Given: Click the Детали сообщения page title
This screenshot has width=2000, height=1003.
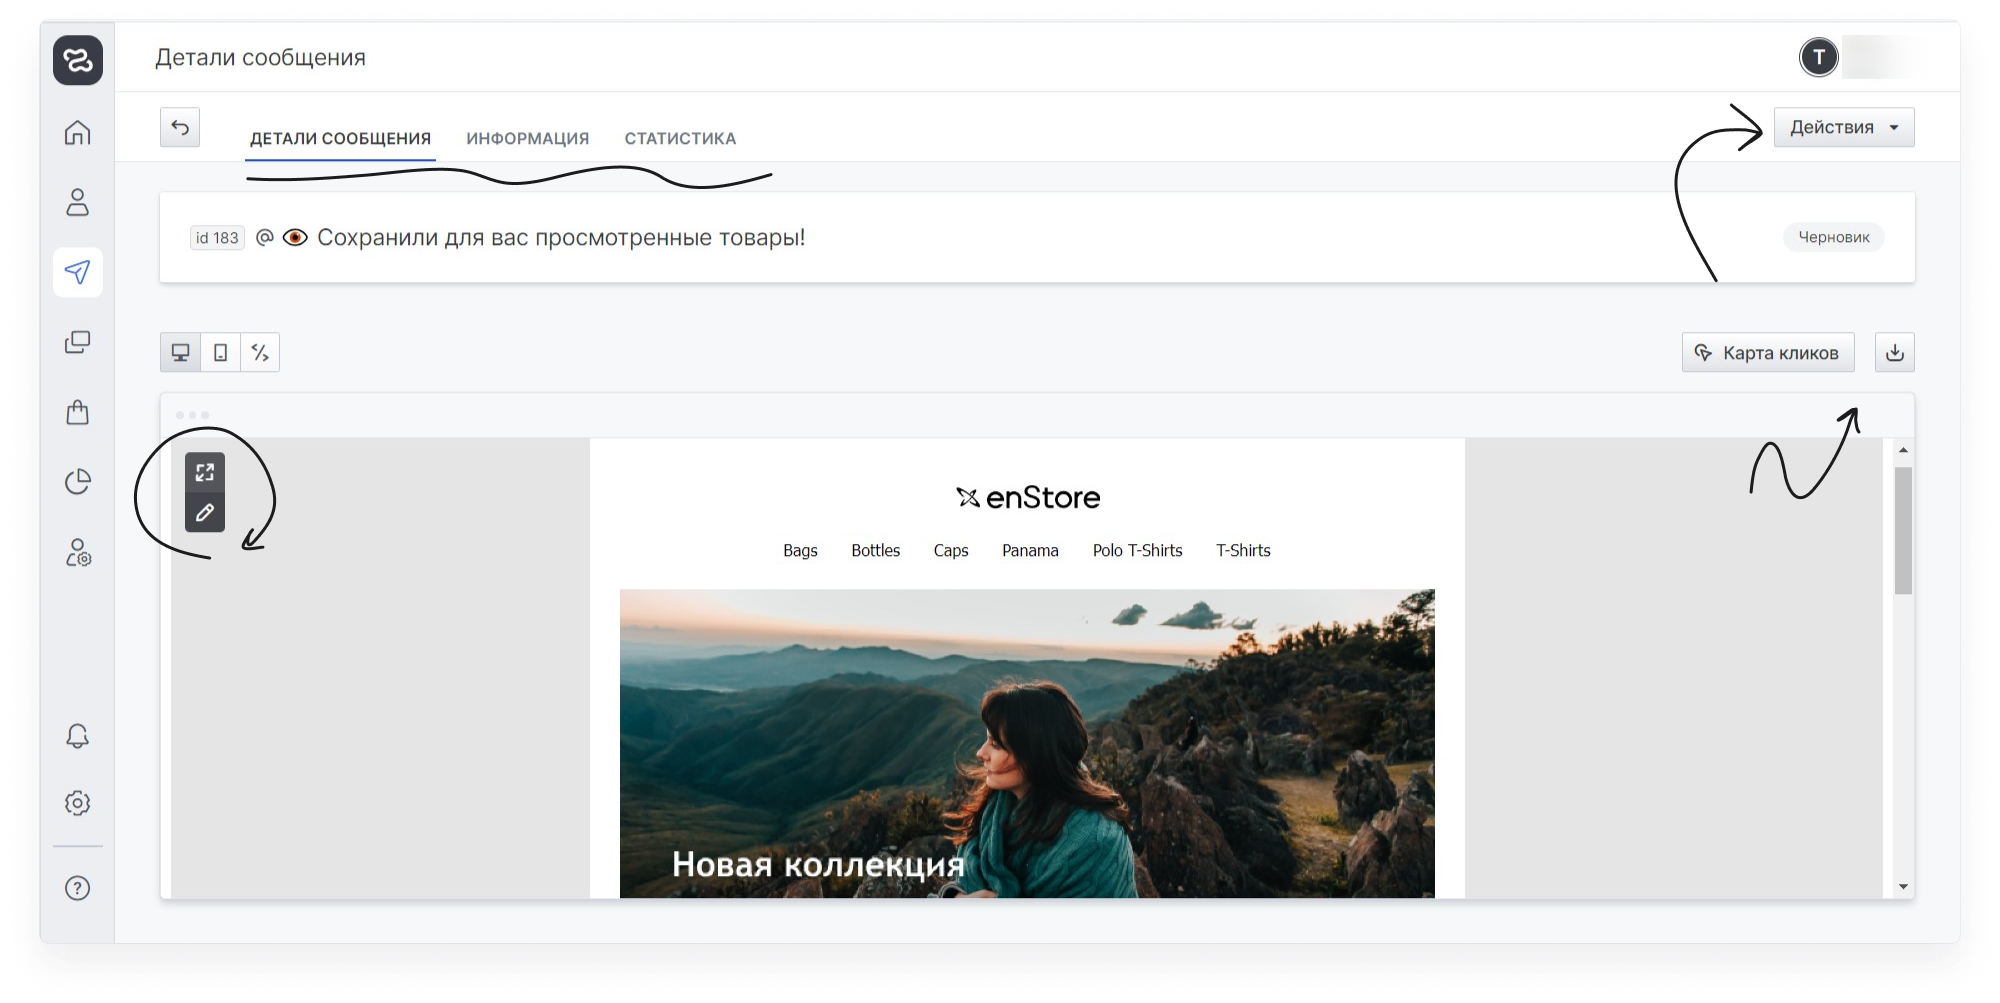Looking at the screenshot, I should [x=260, y=57].
